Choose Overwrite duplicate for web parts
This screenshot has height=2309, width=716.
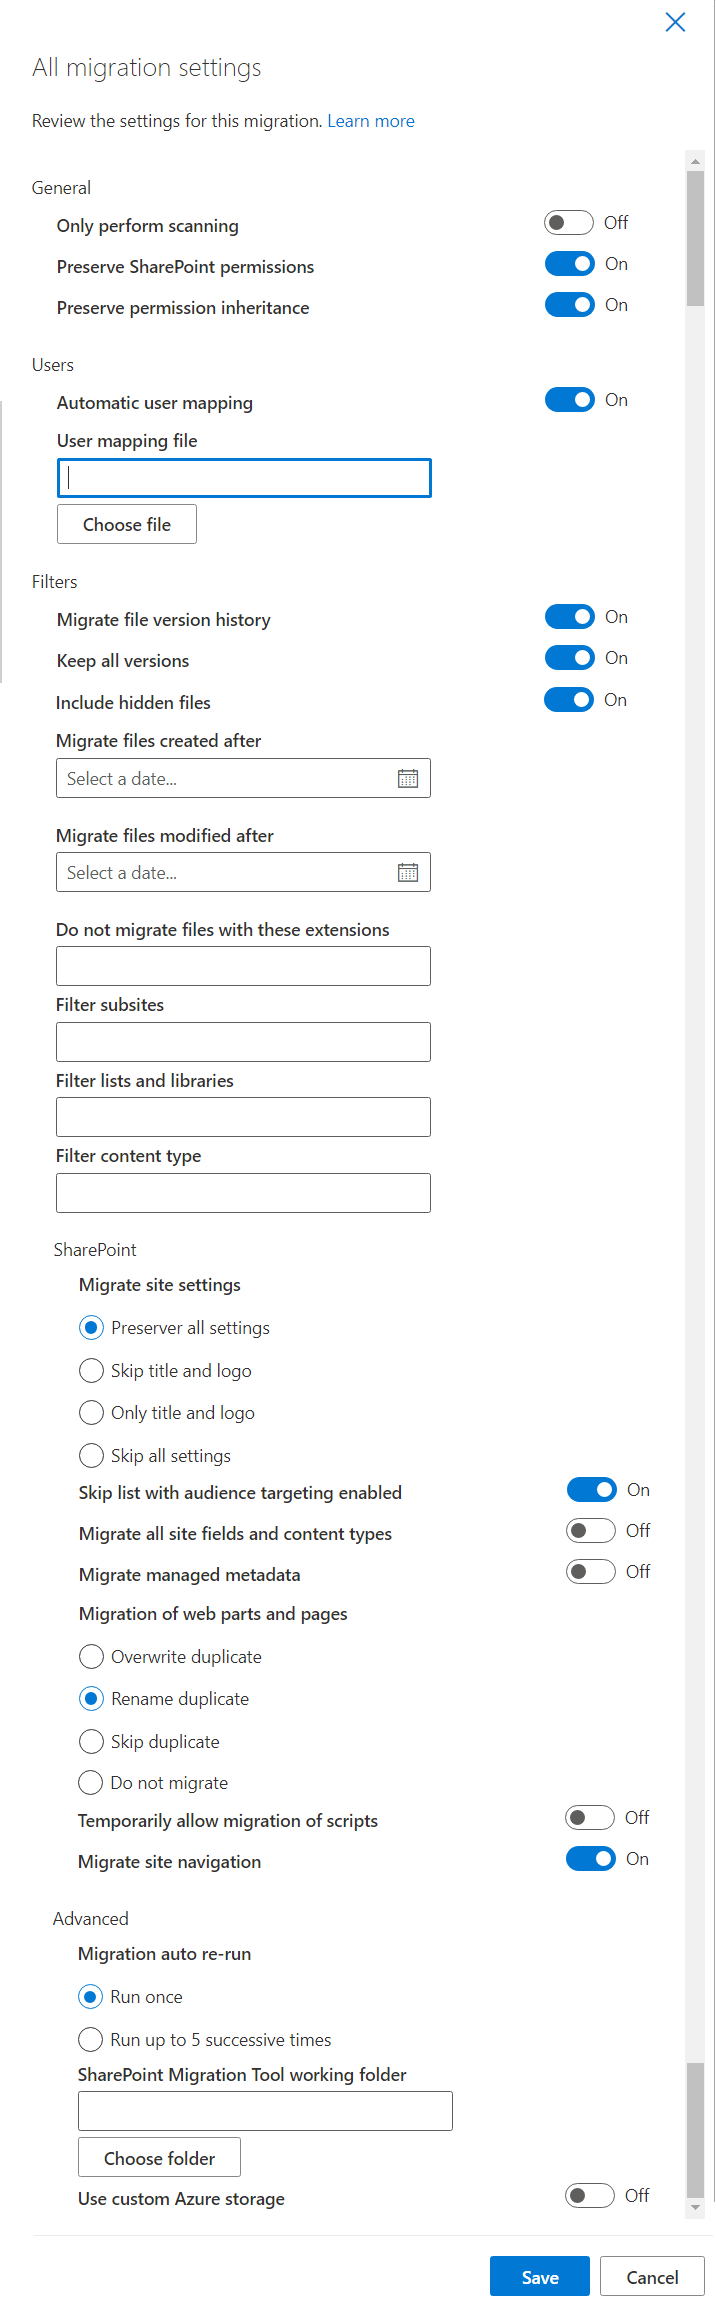[91, 1657]
